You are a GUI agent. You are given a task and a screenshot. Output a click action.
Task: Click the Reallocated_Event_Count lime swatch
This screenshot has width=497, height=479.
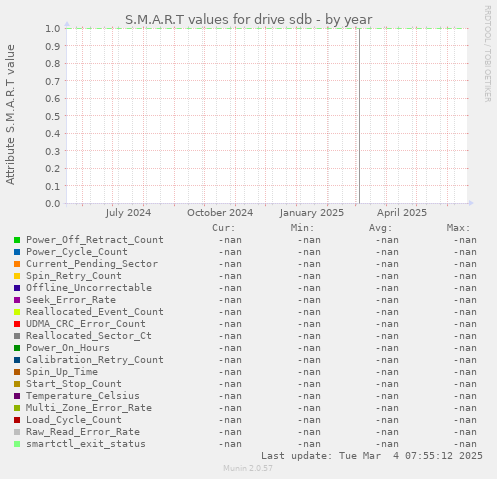pos(17,312)
